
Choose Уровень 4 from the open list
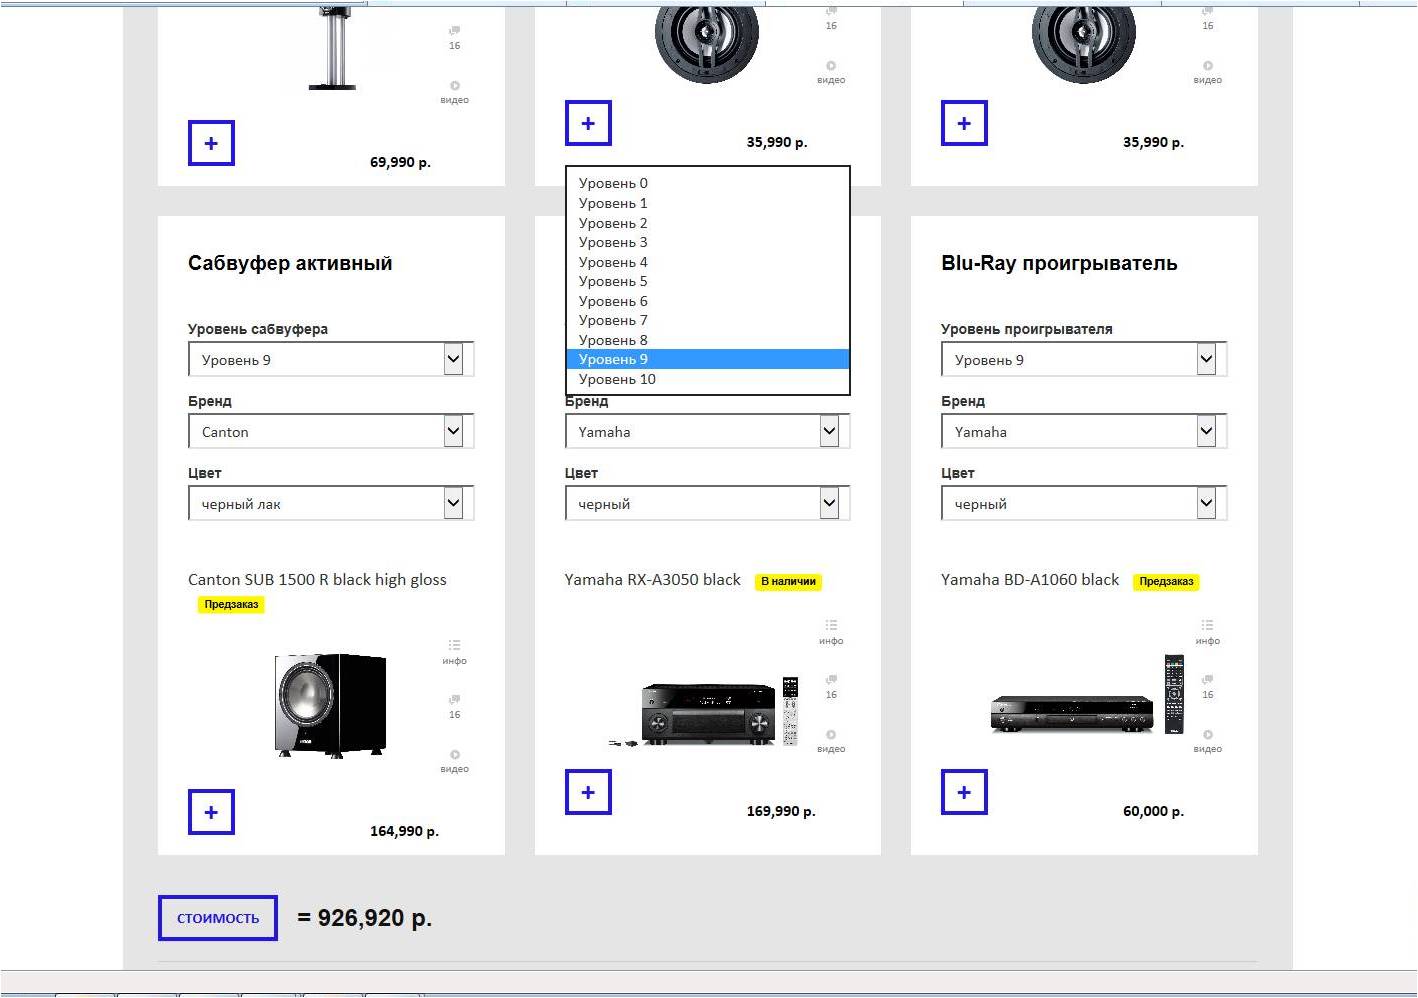click(x=708, y=262)
